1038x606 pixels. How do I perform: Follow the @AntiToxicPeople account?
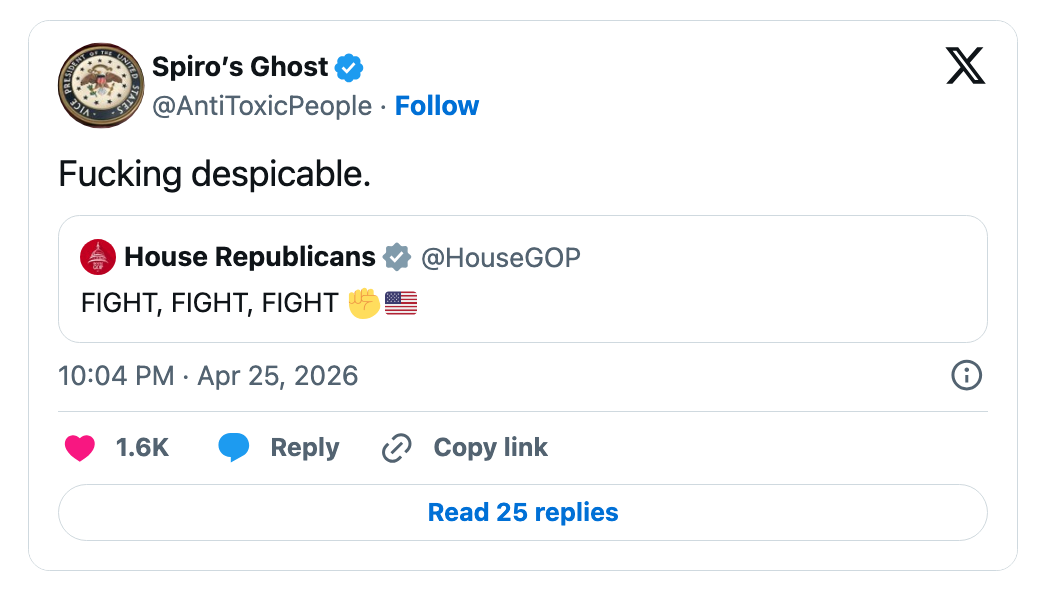(x=437, y=106)
